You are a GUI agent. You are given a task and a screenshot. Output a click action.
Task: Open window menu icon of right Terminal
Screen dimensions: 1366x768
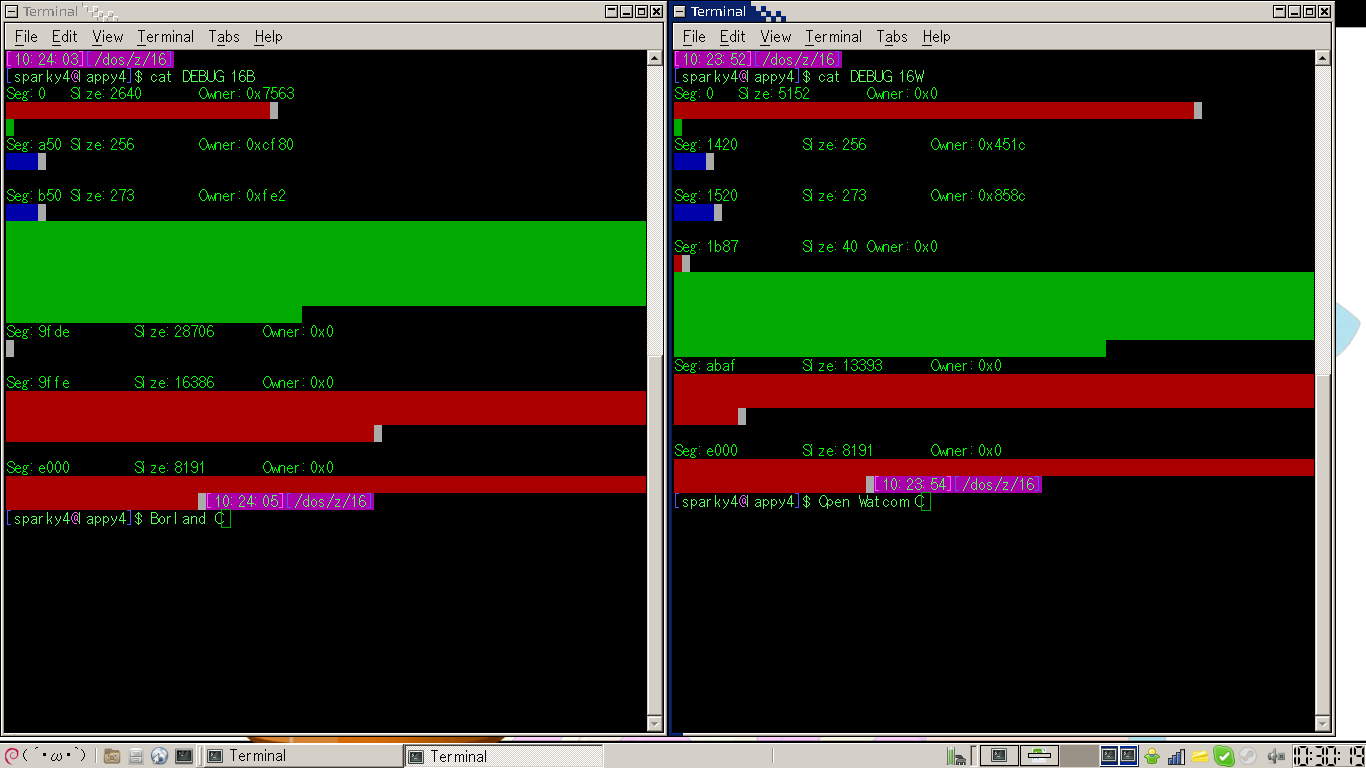coord(679,11)
